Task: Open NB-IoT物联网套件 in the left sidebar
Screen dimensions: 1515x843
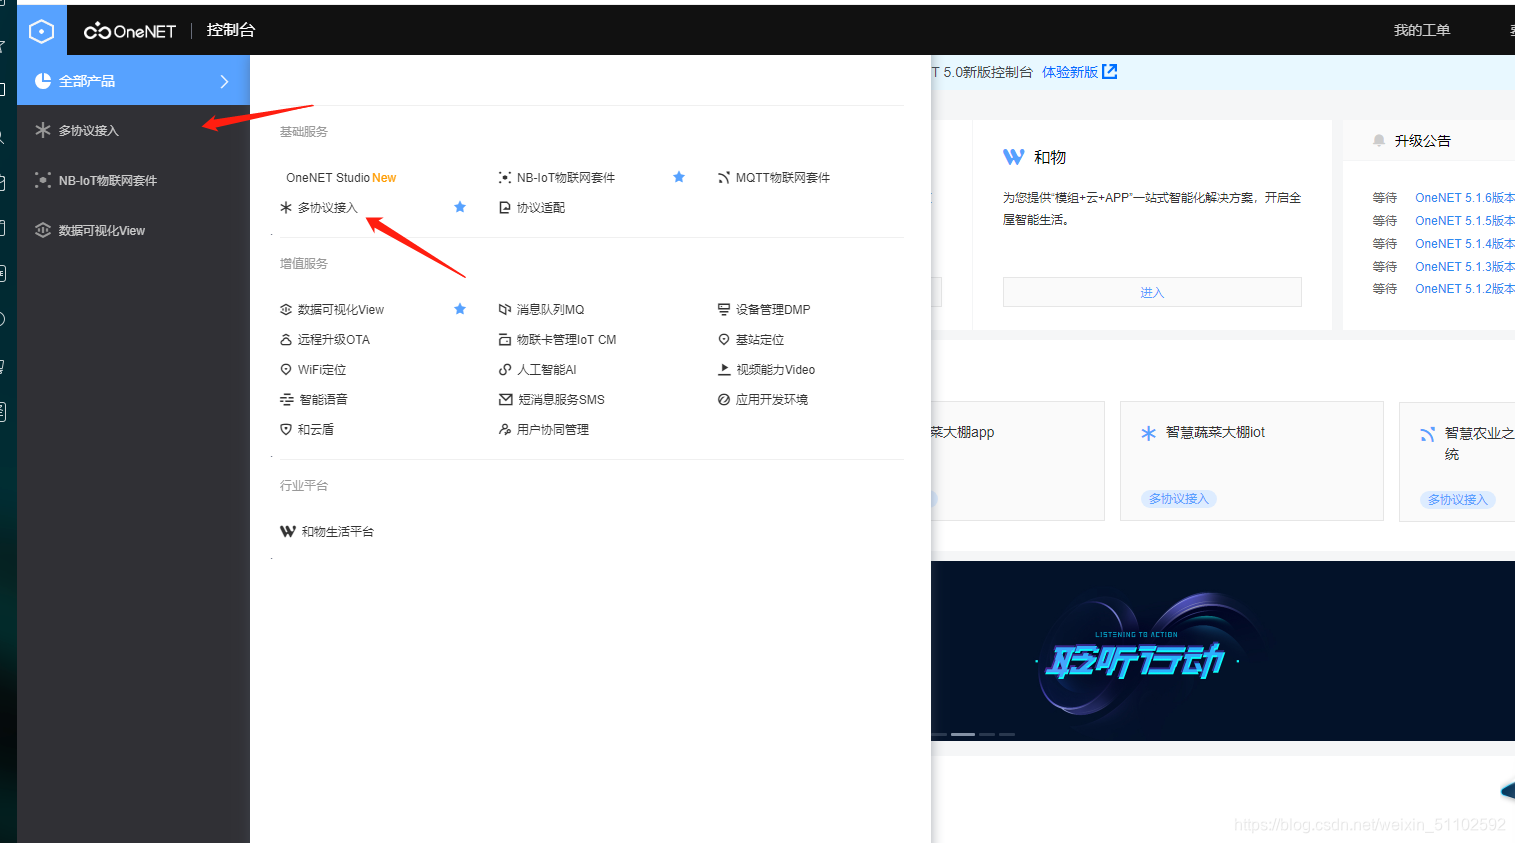Action: tap(133, 180)
